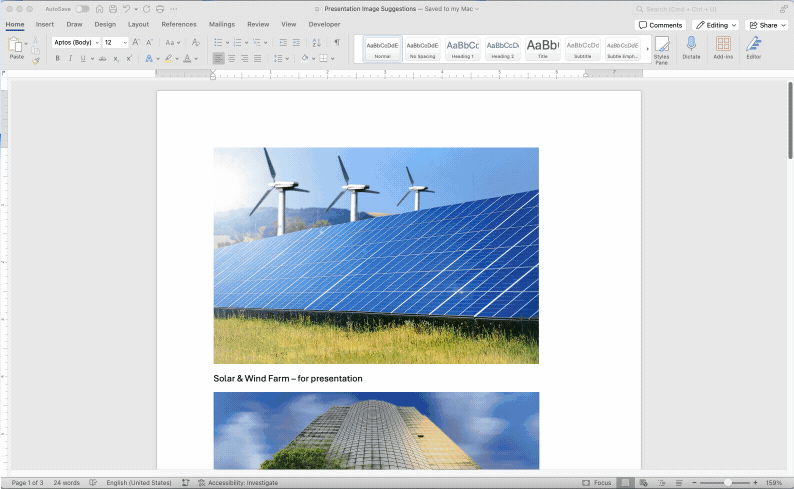Viewport: 794px width, 489px height.
Task: Click the Paste clipboard icon
Action: [15, 45]
